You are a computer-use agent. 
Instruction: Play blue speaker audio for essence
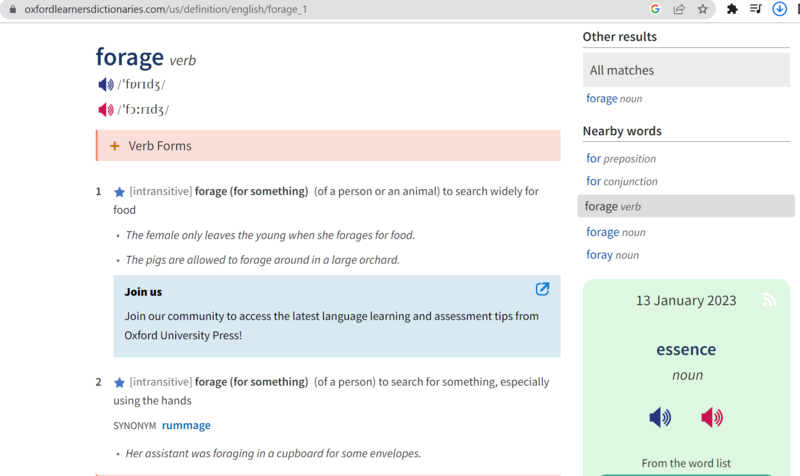pyautogui.click(x=660, y=417)
